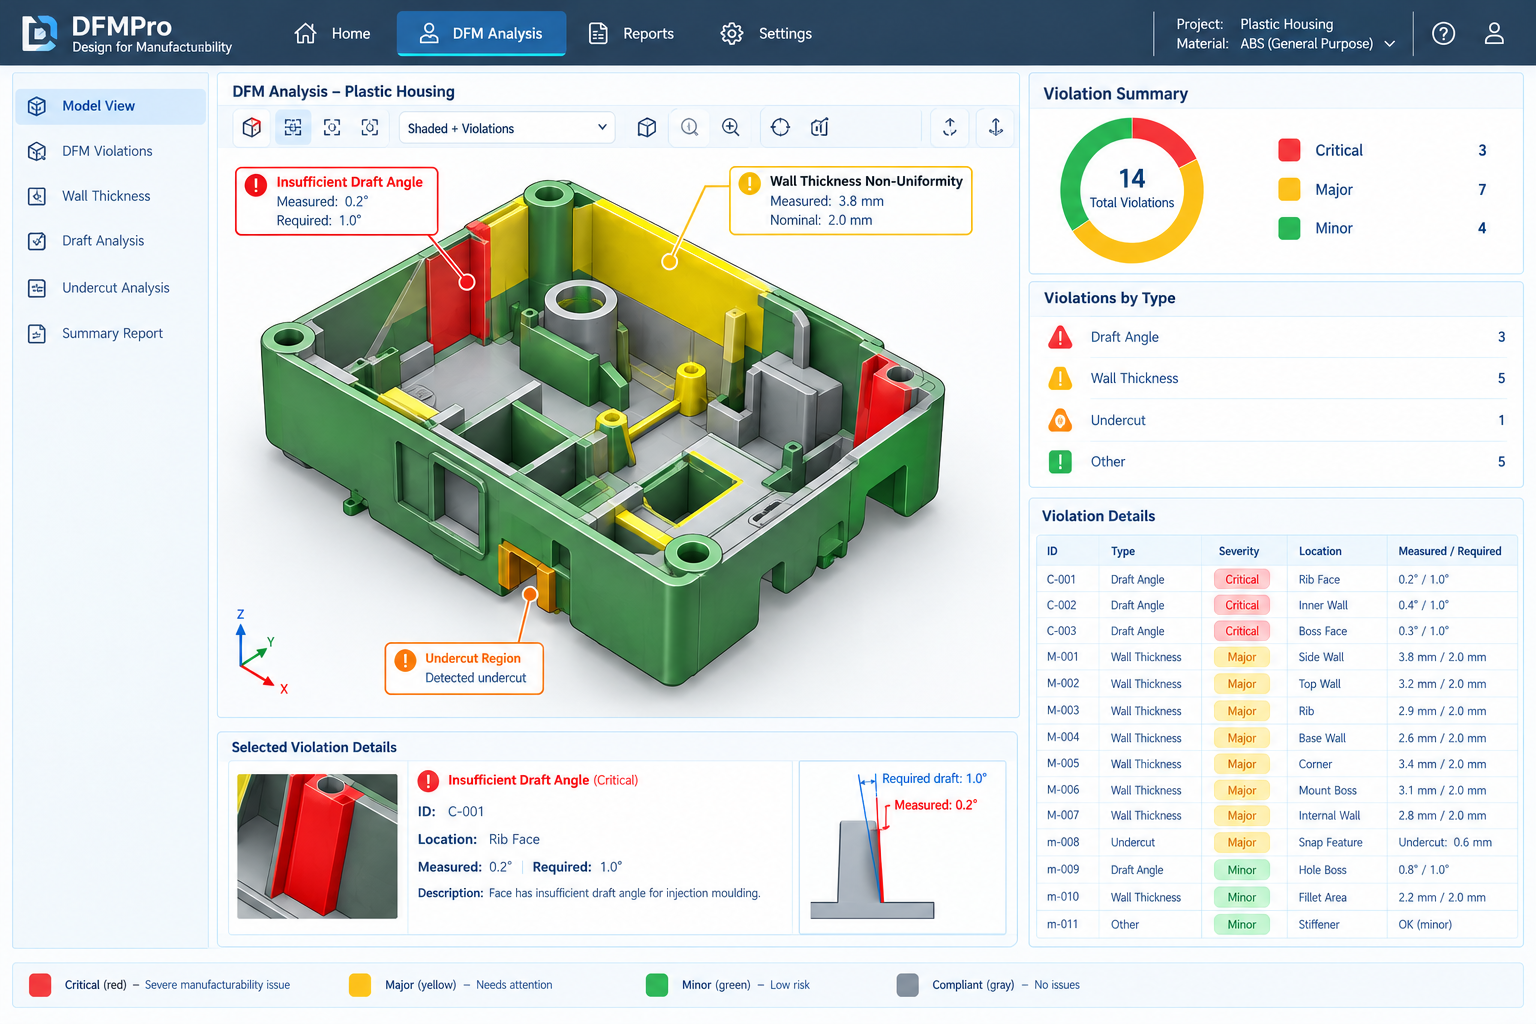Open the Home tab
The height and width of the screenshot is (1024, 1536).
pos(332,33)
